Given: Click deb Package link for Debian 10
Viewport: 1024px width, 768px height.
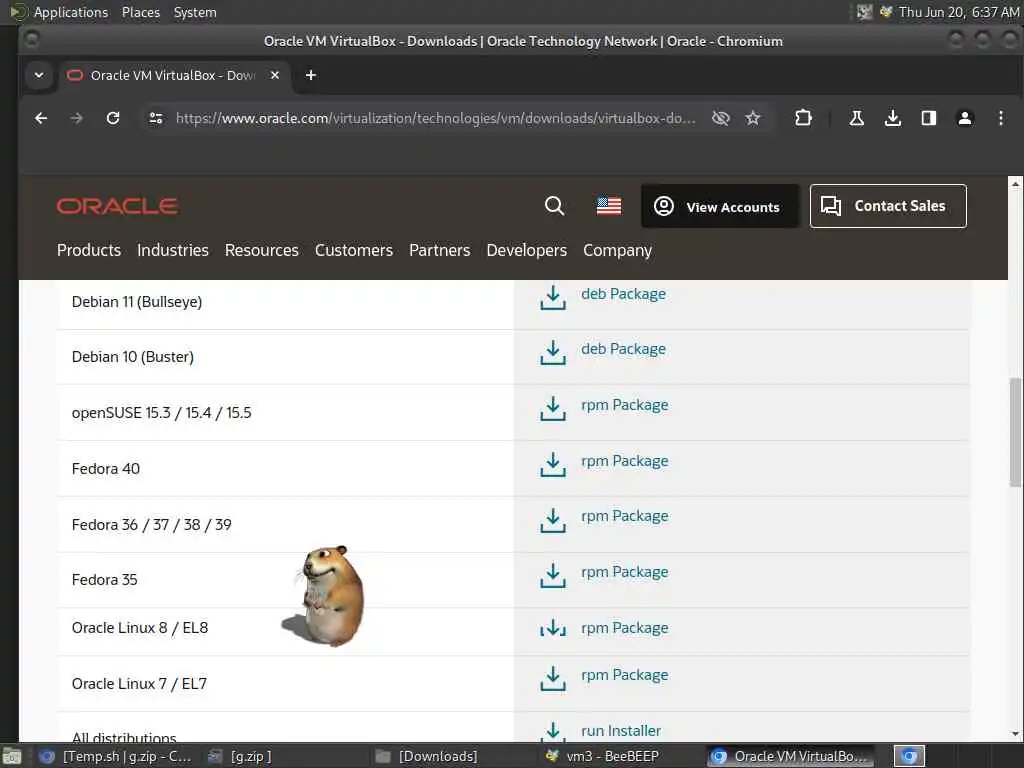Looking at the screenshot, I should 624,349.
